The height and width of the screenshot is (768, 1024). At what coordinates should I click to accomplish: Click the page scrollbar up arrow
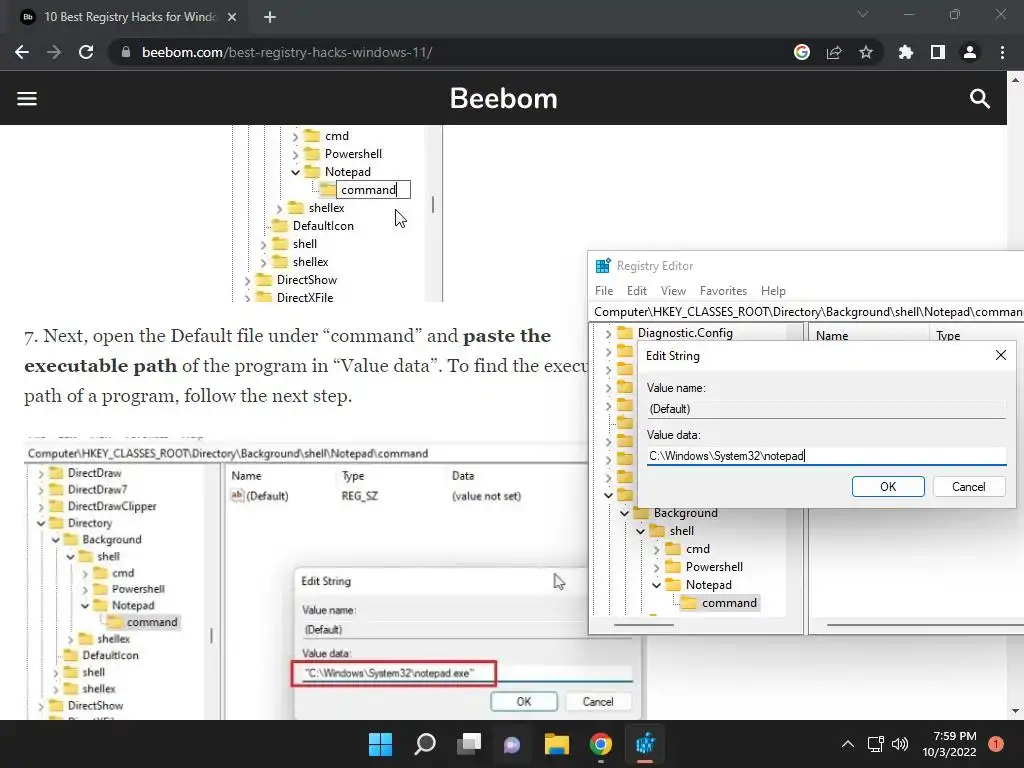(1015, 80)
